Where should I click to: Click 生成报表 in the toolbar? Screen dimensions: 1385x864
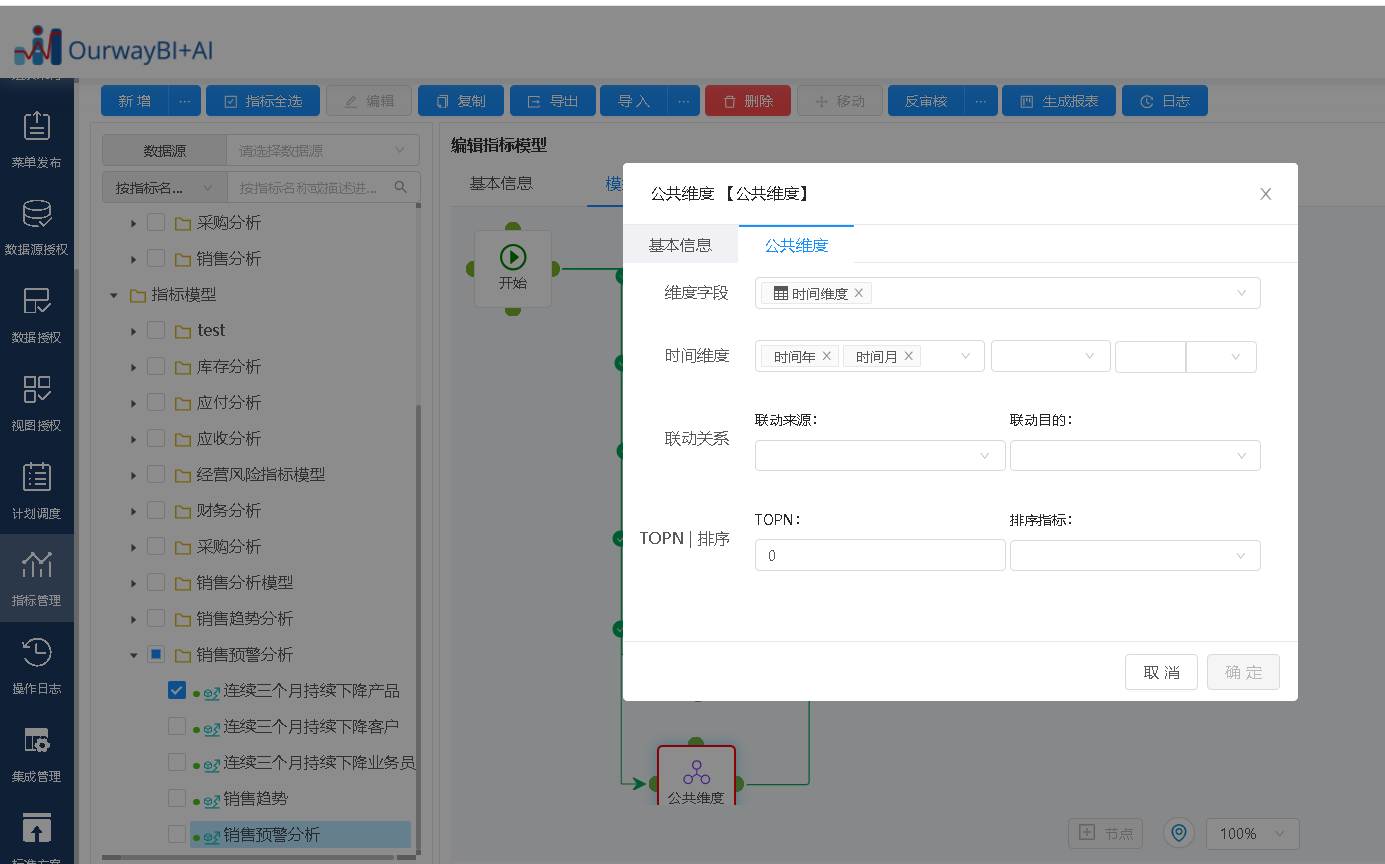(1059, 101)
